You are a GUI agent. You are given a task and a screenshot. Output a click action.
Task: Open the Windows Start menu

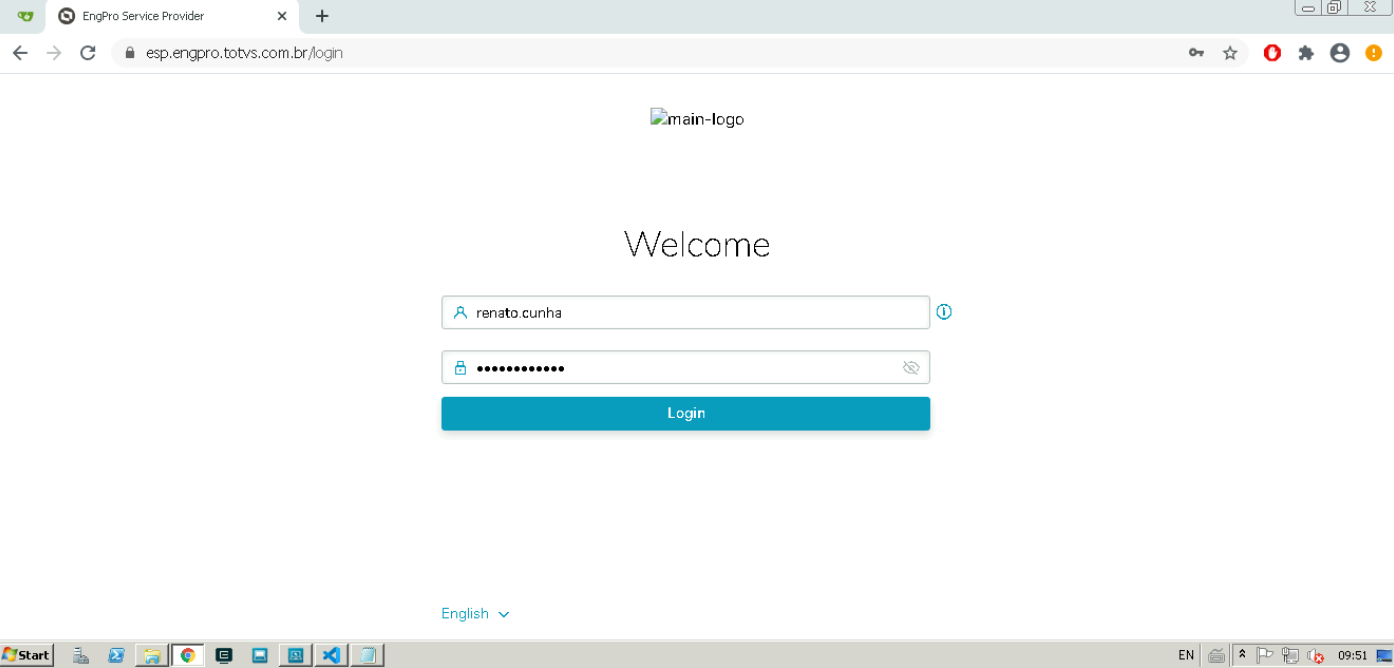point(27,655)
